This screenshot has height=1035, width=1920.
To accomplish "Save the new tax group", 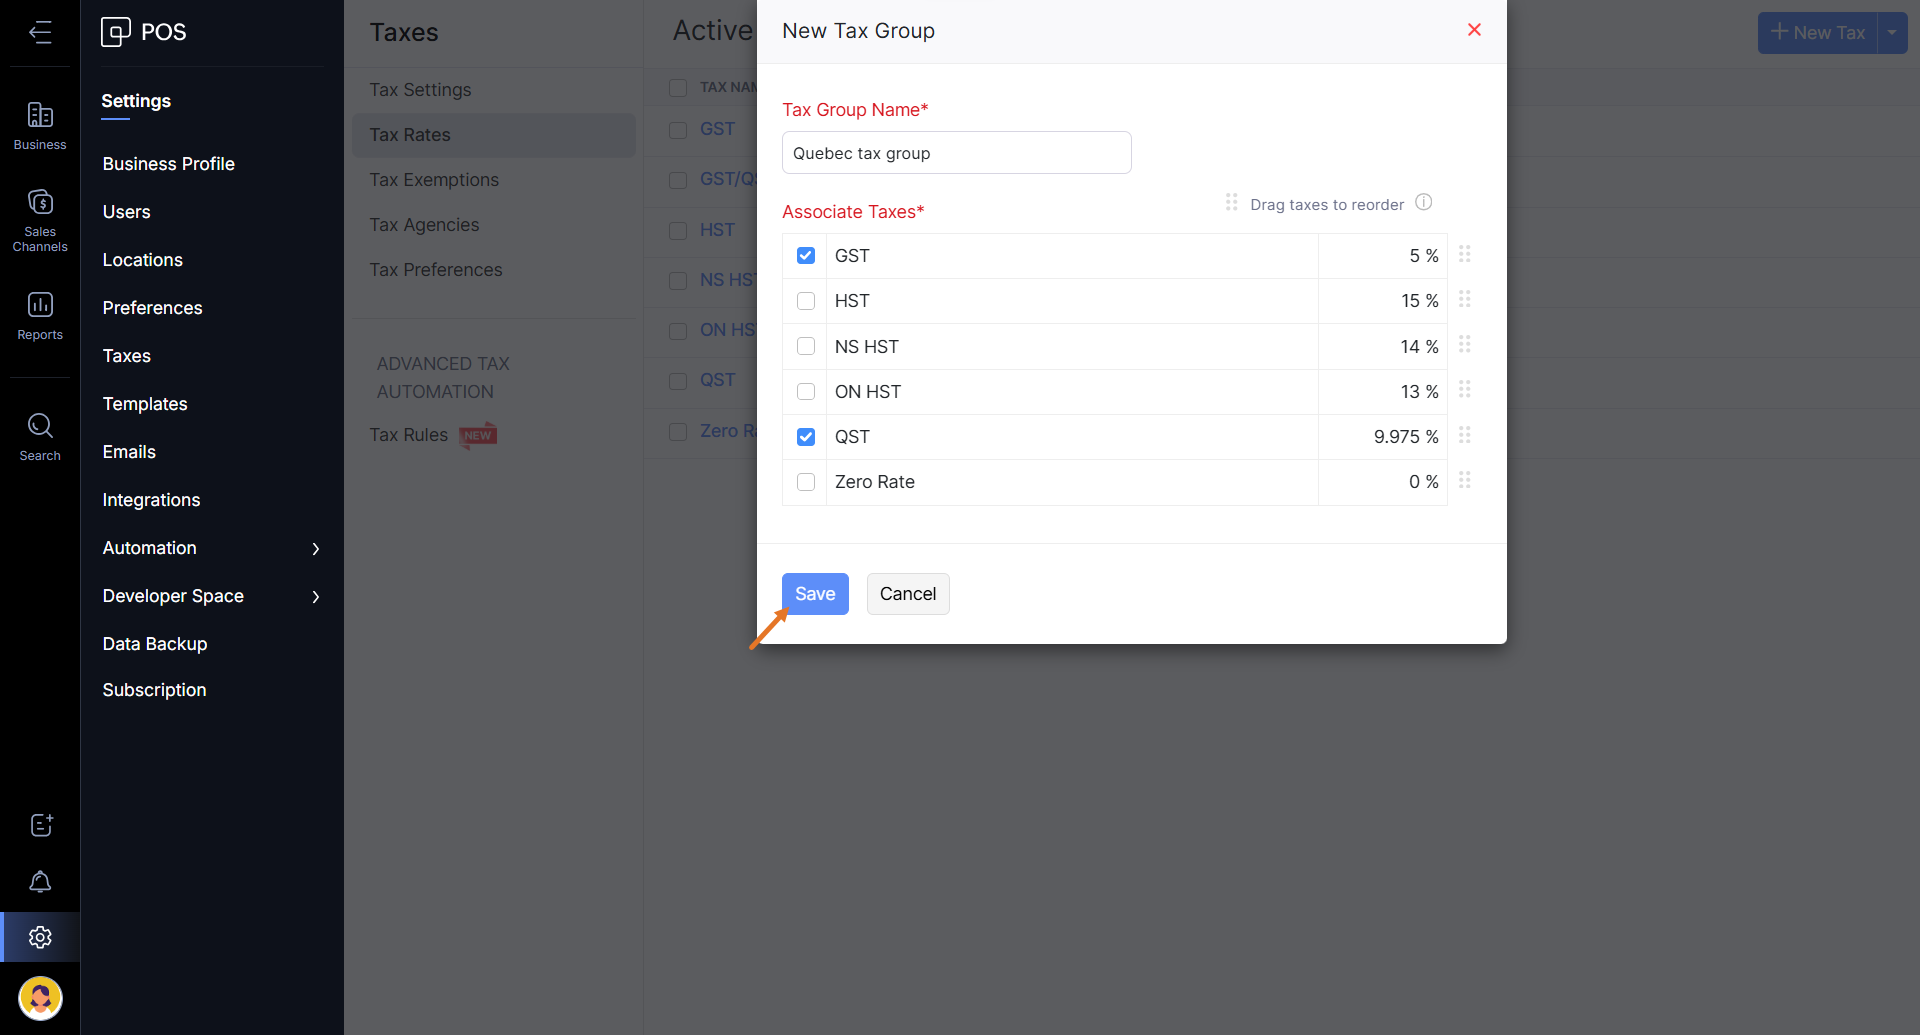I will (x=815, y=594).
